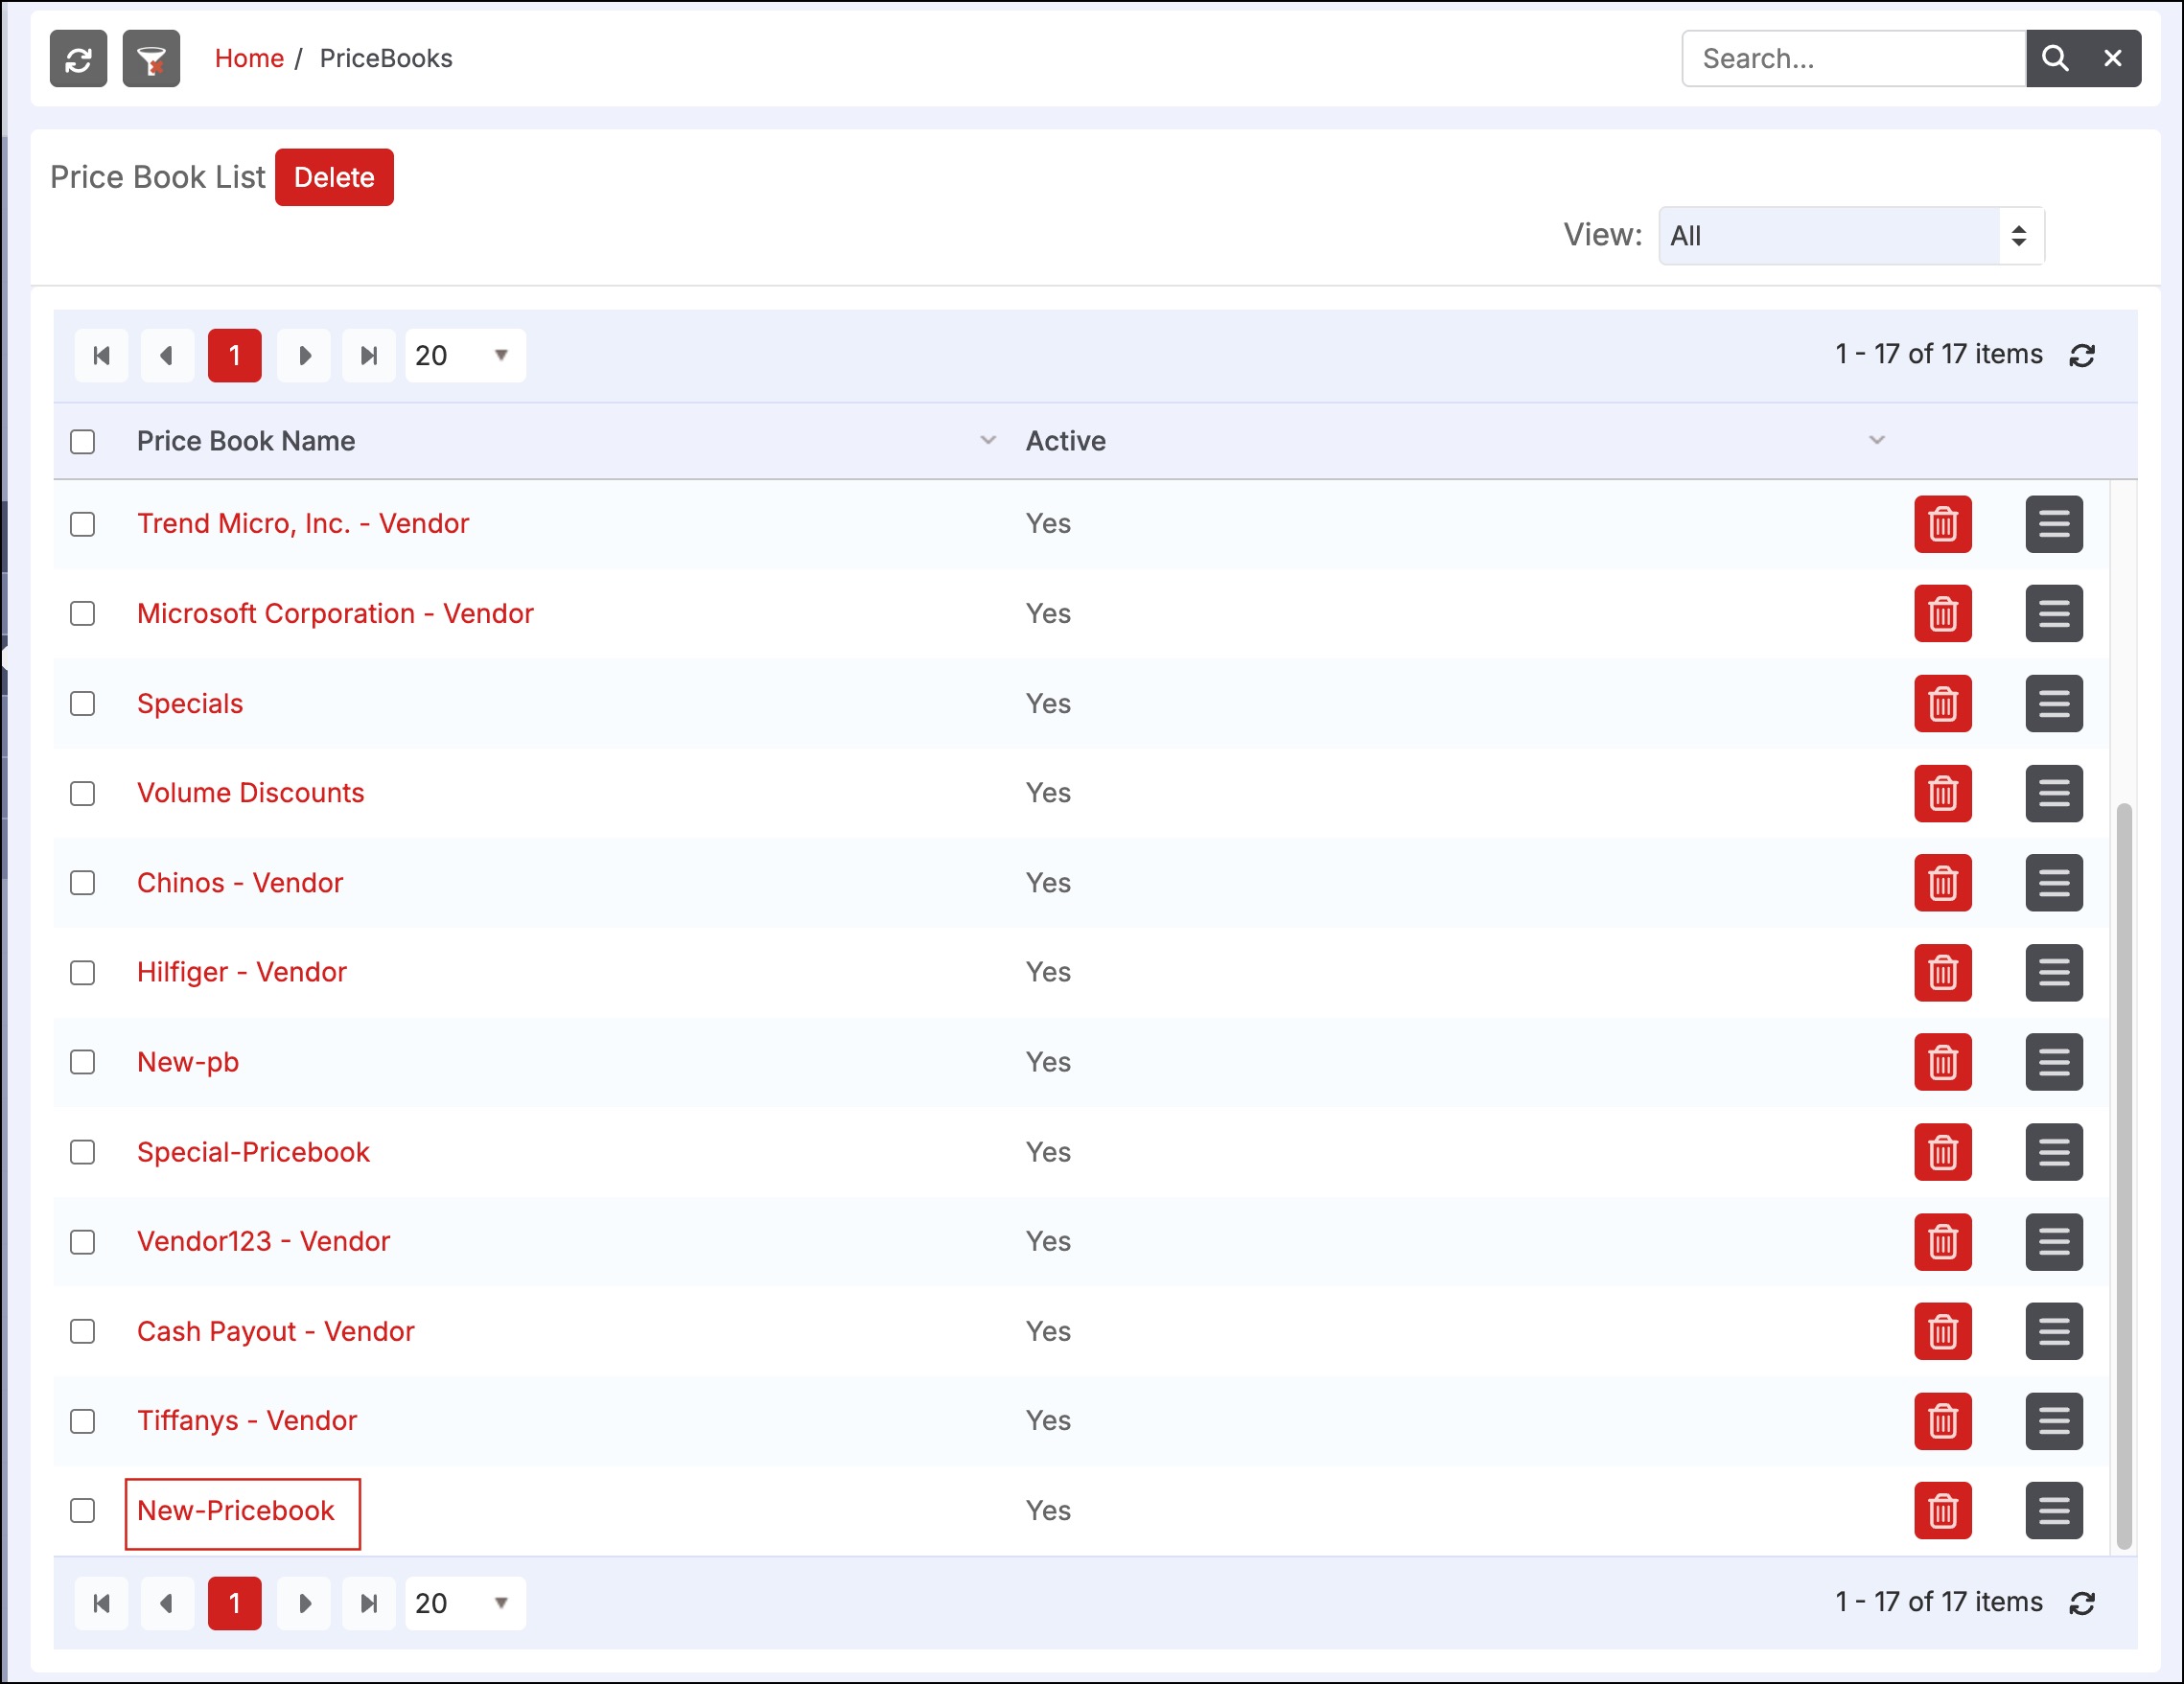Viewport: 2184px width, 1684px height.
Task: Delete the Microsoft Corporation - Vendor row
Action: [1943, 614]
